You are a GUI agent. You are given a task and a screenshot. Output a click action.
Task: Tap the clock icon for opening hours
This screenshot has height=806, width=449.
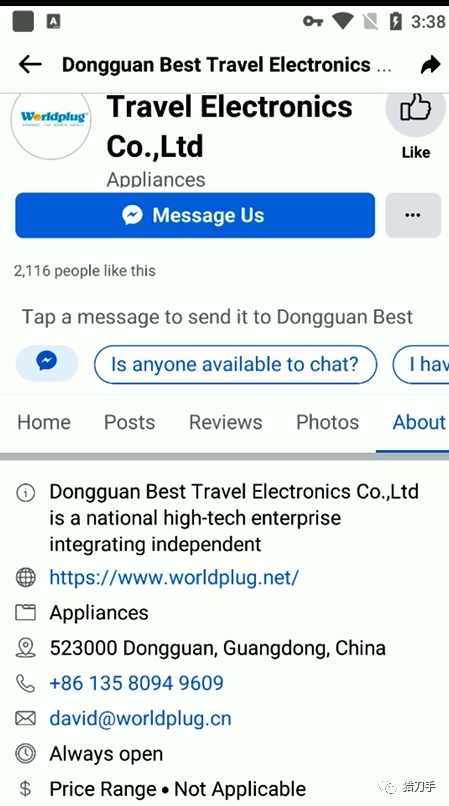pyautogui.click(x=25, y=754)
